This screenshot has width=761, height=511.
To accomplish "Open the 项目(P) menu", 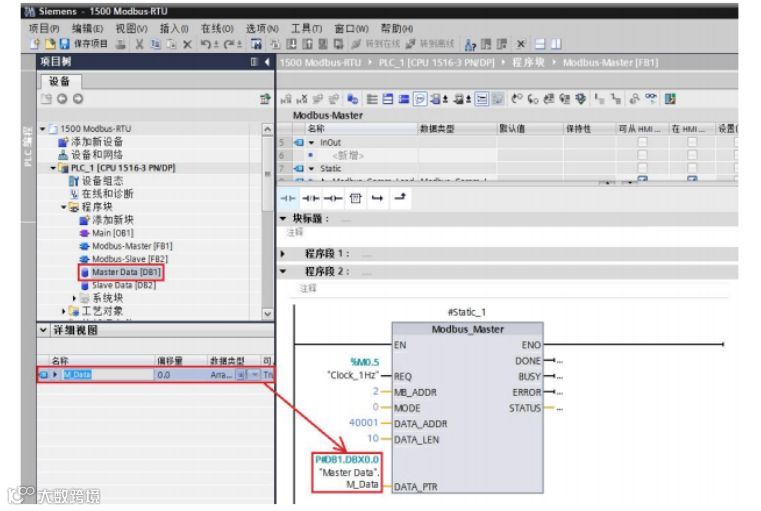I will click(x=44, y=29).
